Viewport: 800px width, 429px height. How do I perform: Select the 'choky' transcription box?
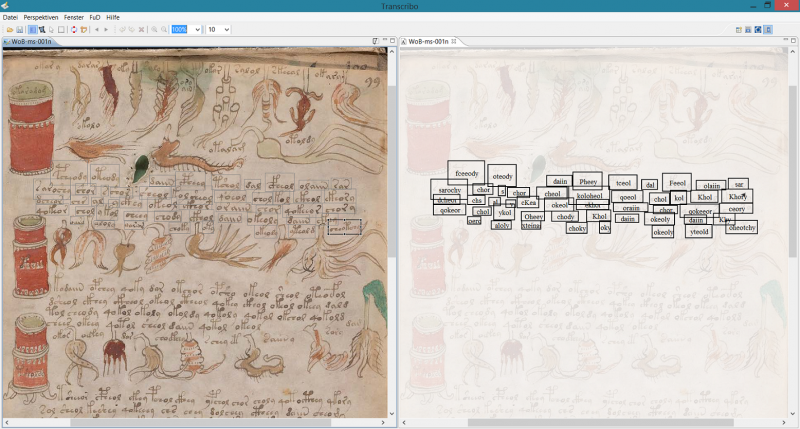577,229
